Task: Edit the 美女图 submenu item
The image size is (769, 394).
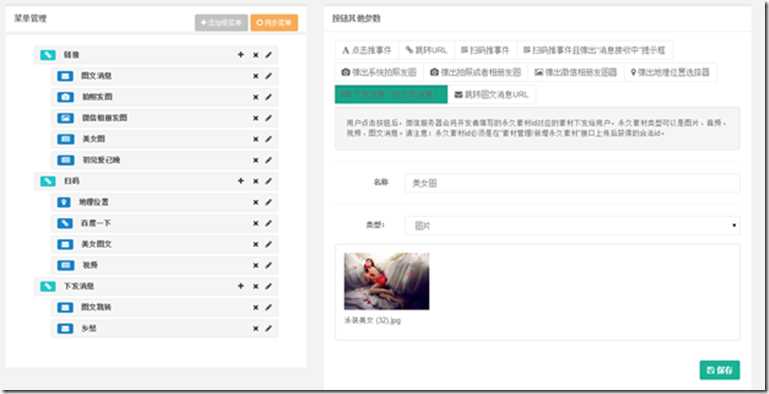Action: point(268,139)
